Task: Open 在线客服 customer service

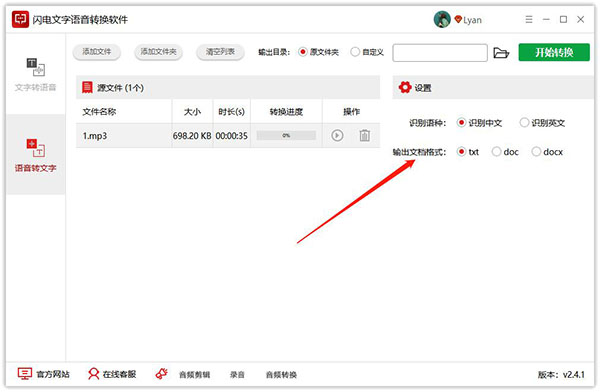Action: [112, 374]
